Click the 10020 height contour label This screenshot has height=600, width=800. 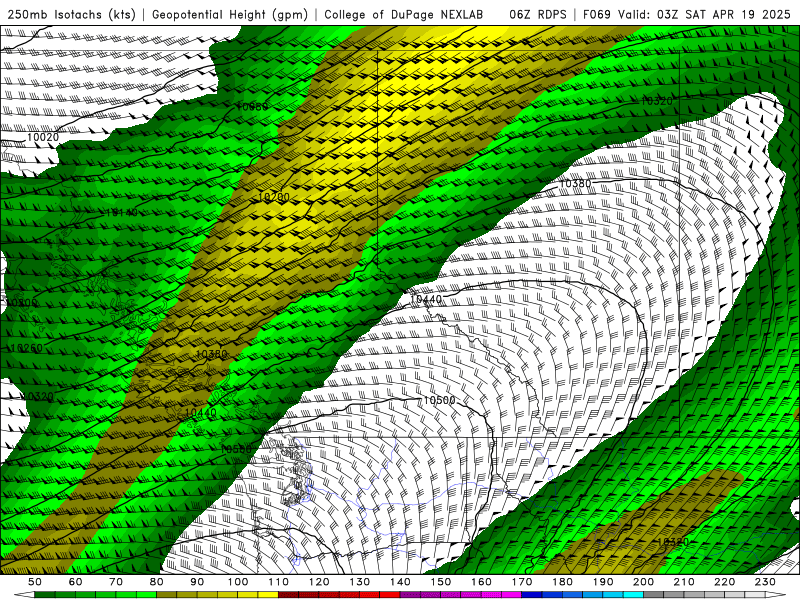click(42, 137)
